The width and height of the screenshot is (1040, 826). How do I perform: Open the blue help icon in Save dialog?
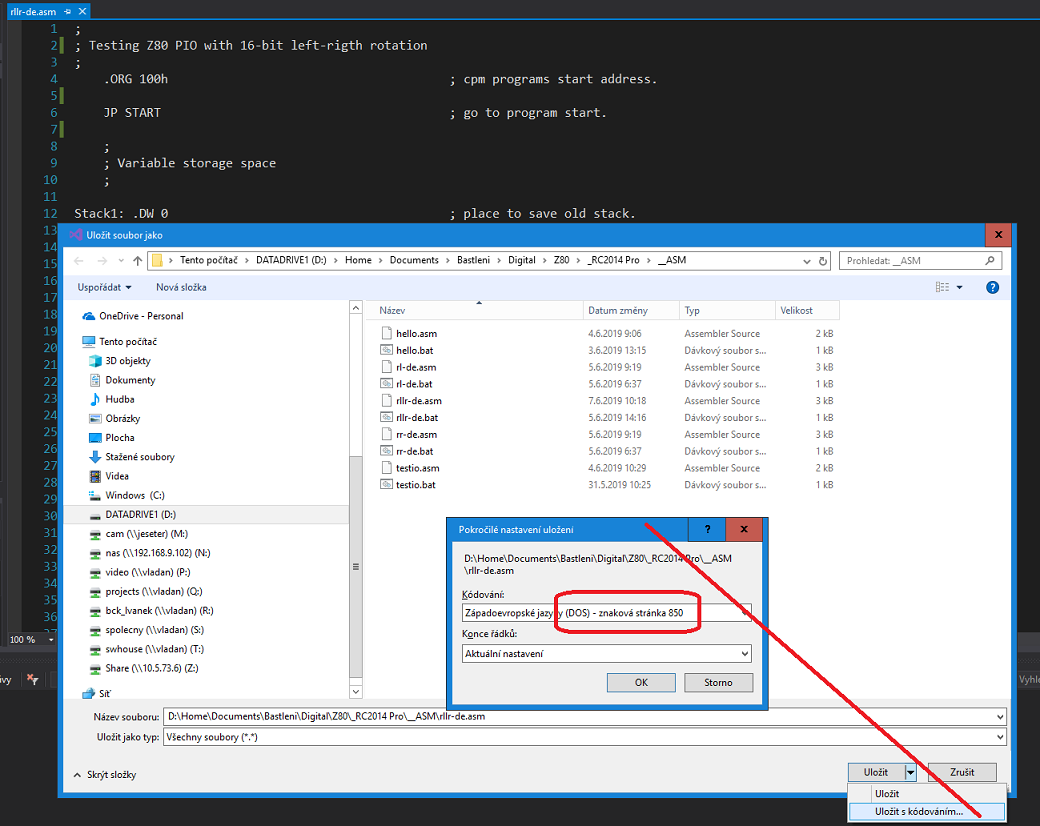pyautogui.click(x=992, y=287)
